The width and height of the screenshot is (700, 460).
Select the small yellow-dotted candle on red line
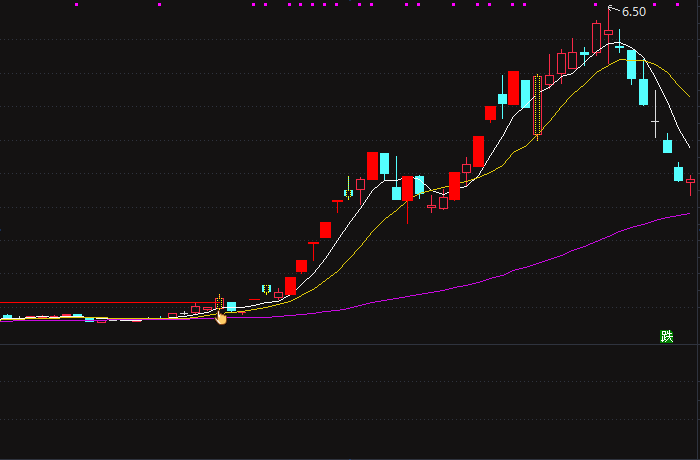pos(219,302)
